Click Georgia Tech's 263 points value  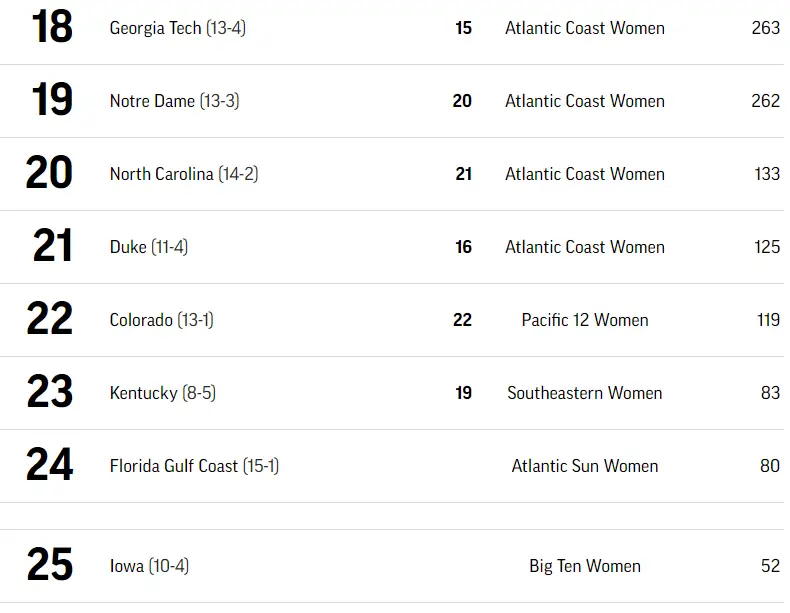(765, 28)
